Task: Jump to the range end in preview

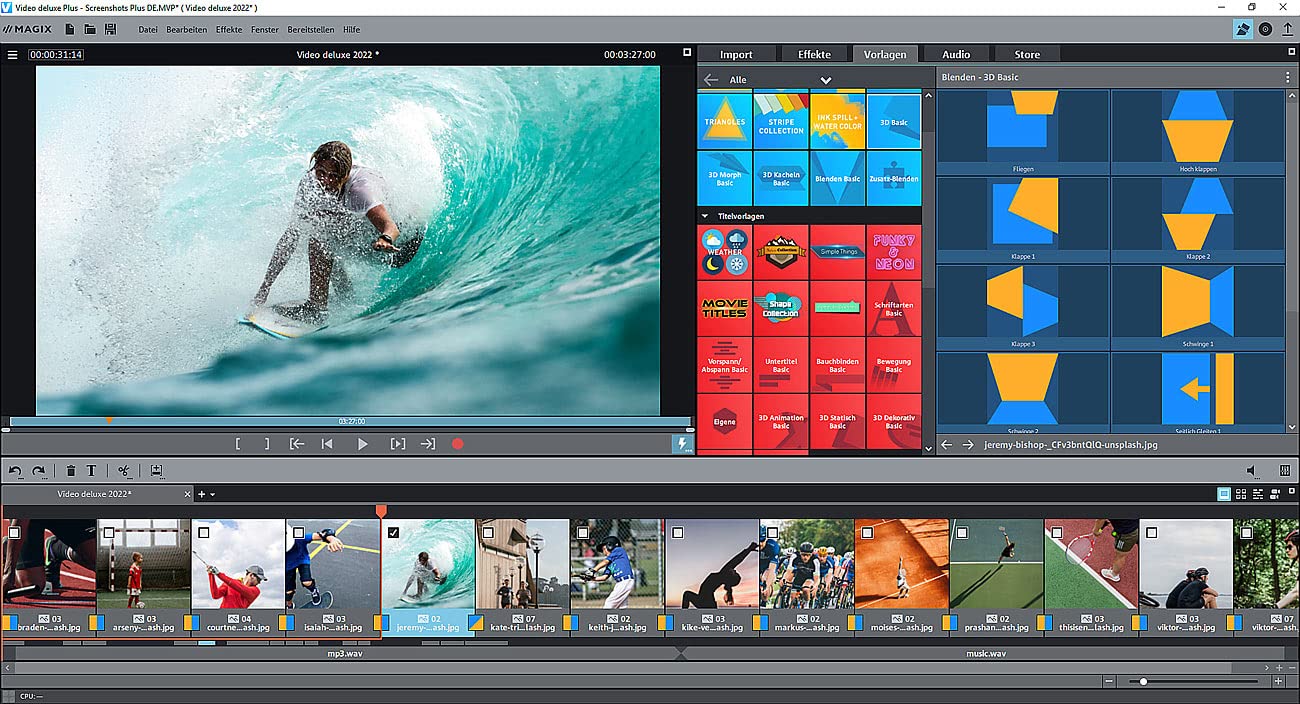Action: 428,444
